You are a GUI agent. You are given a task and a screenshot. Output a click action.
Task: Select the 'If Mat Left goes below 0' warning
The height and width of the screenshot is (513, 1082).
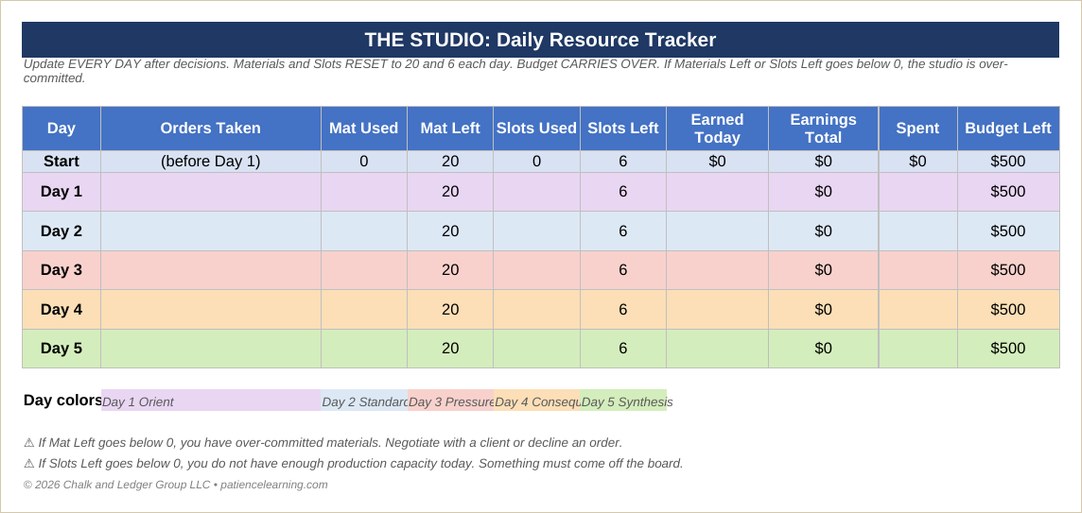point(323,443)
